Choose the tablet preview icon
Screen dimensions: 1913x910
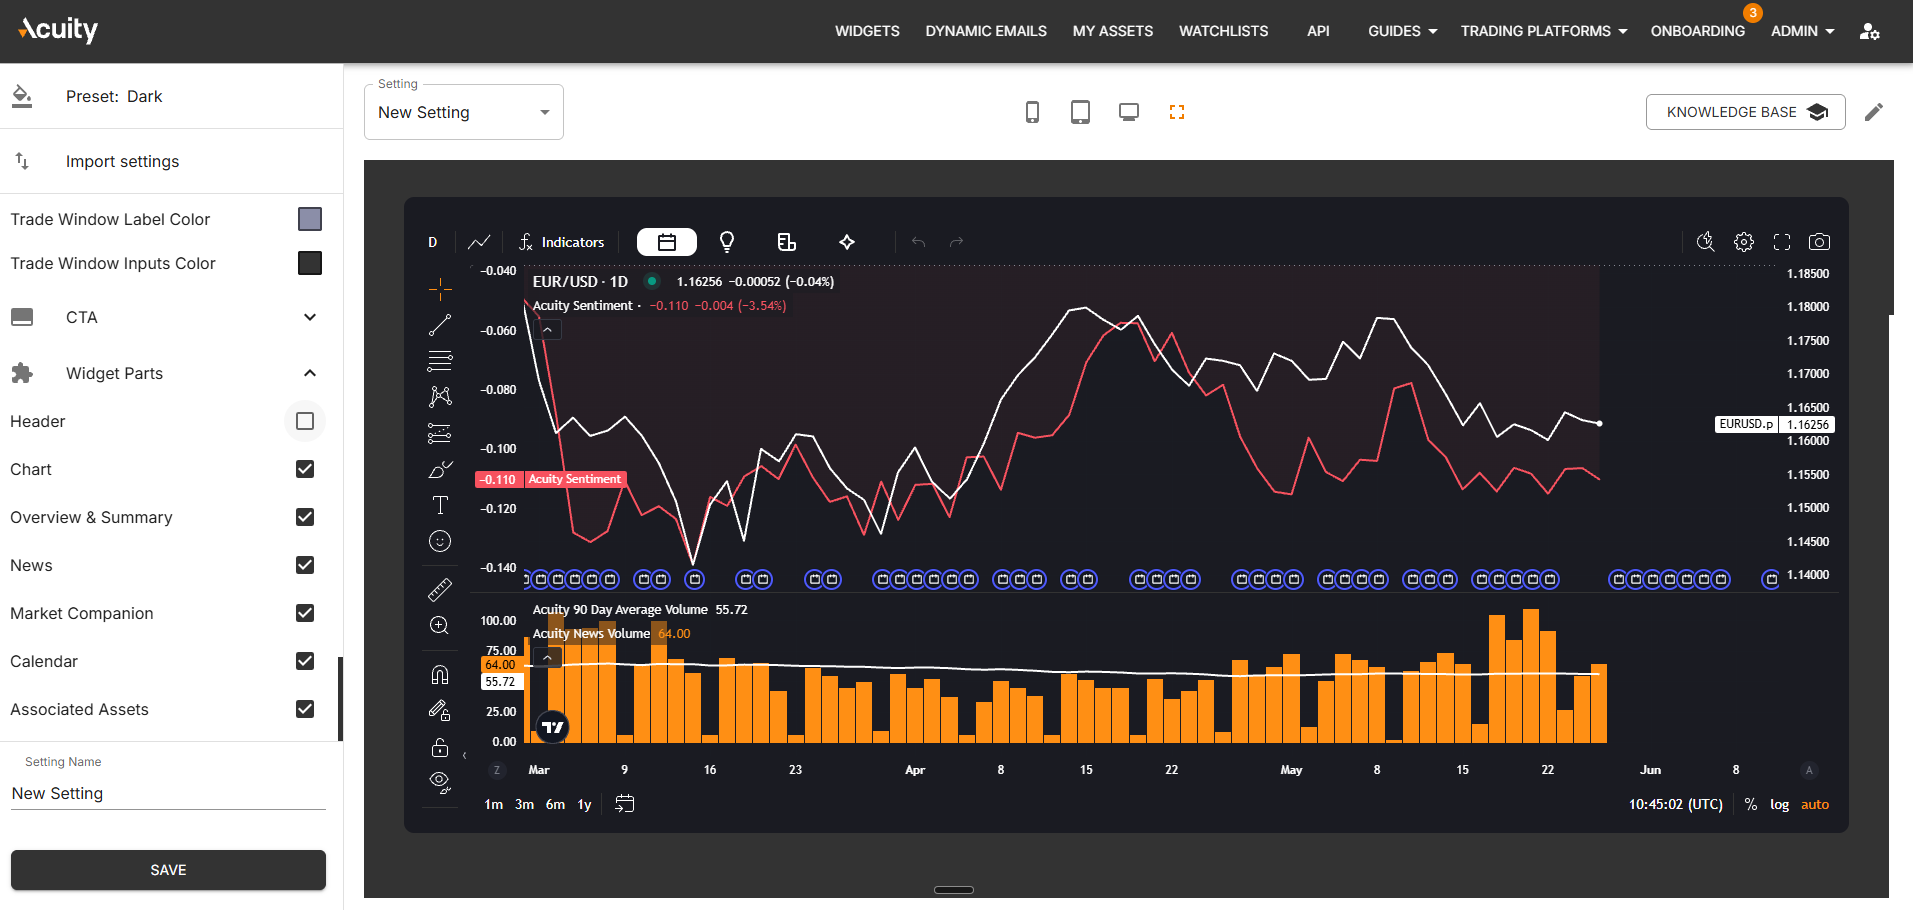1081,112
